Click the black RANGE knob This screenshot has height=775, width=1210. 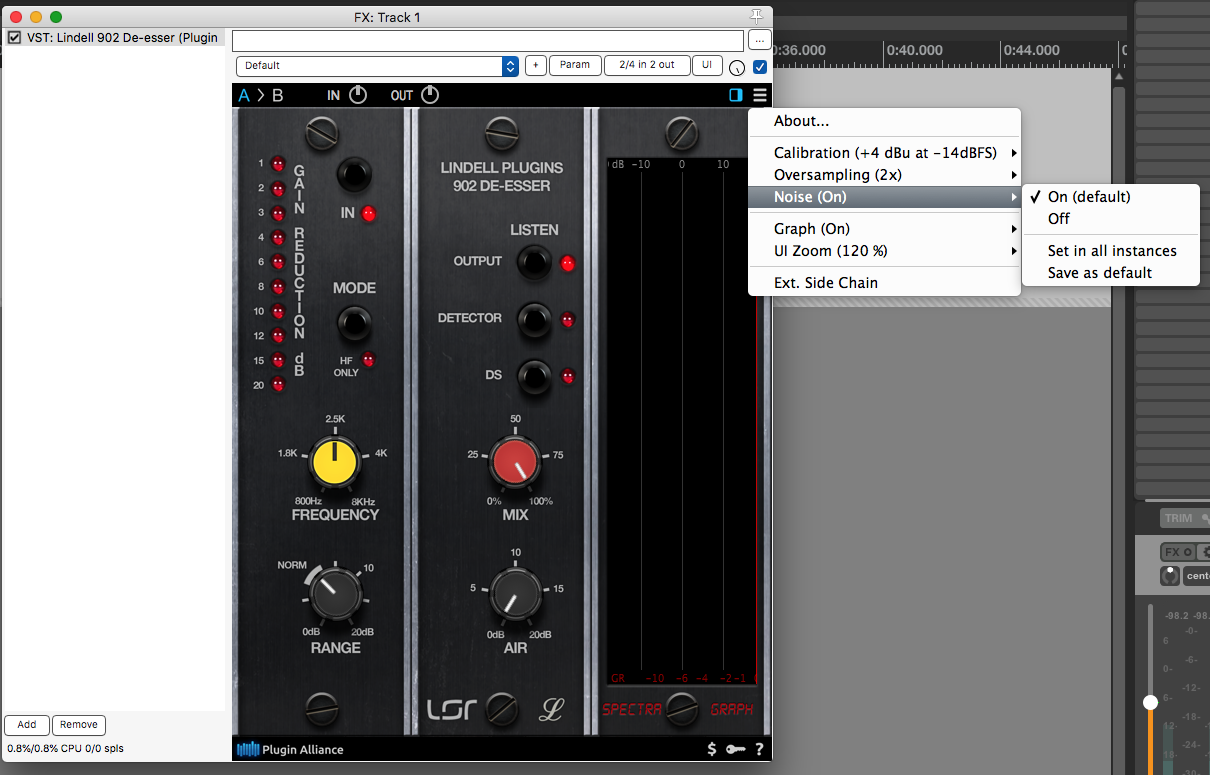[335, 594]
